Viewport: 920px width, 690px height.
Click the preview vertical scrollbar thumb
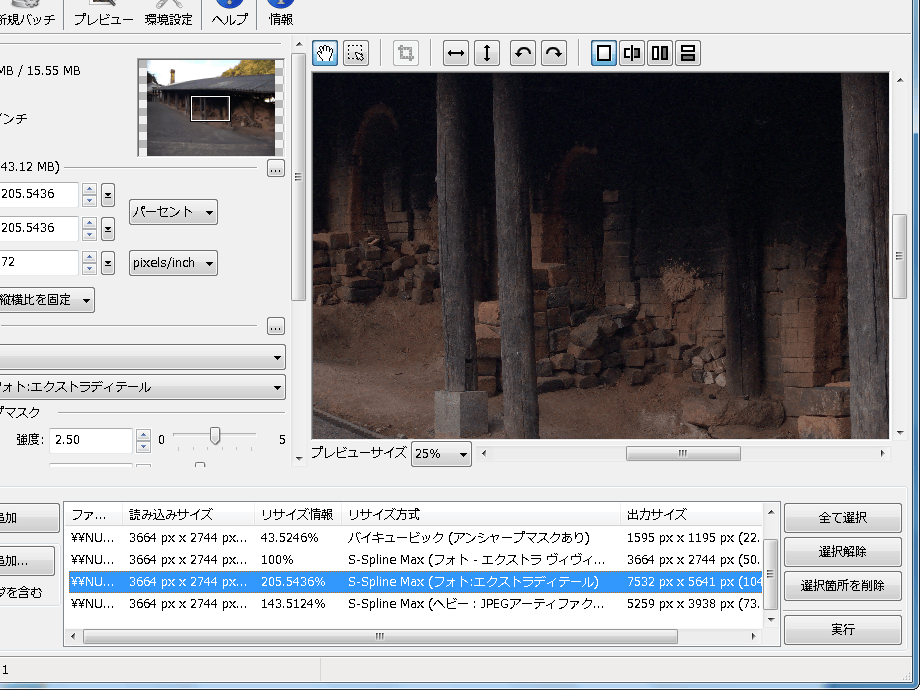899,256
